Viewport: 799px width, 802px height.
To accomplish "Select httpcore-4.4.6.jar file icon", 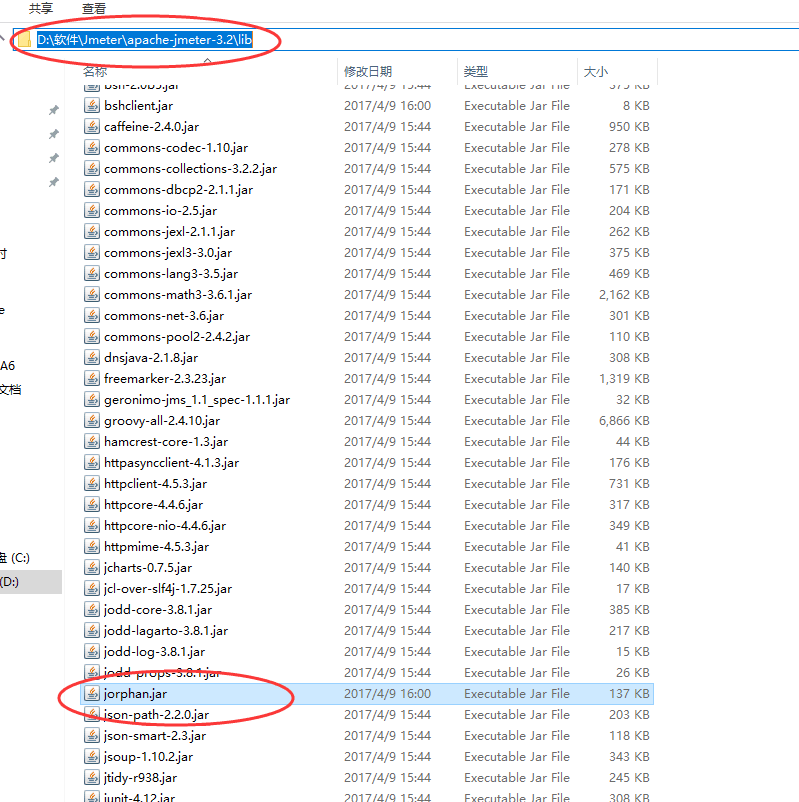I will (92, 504).
